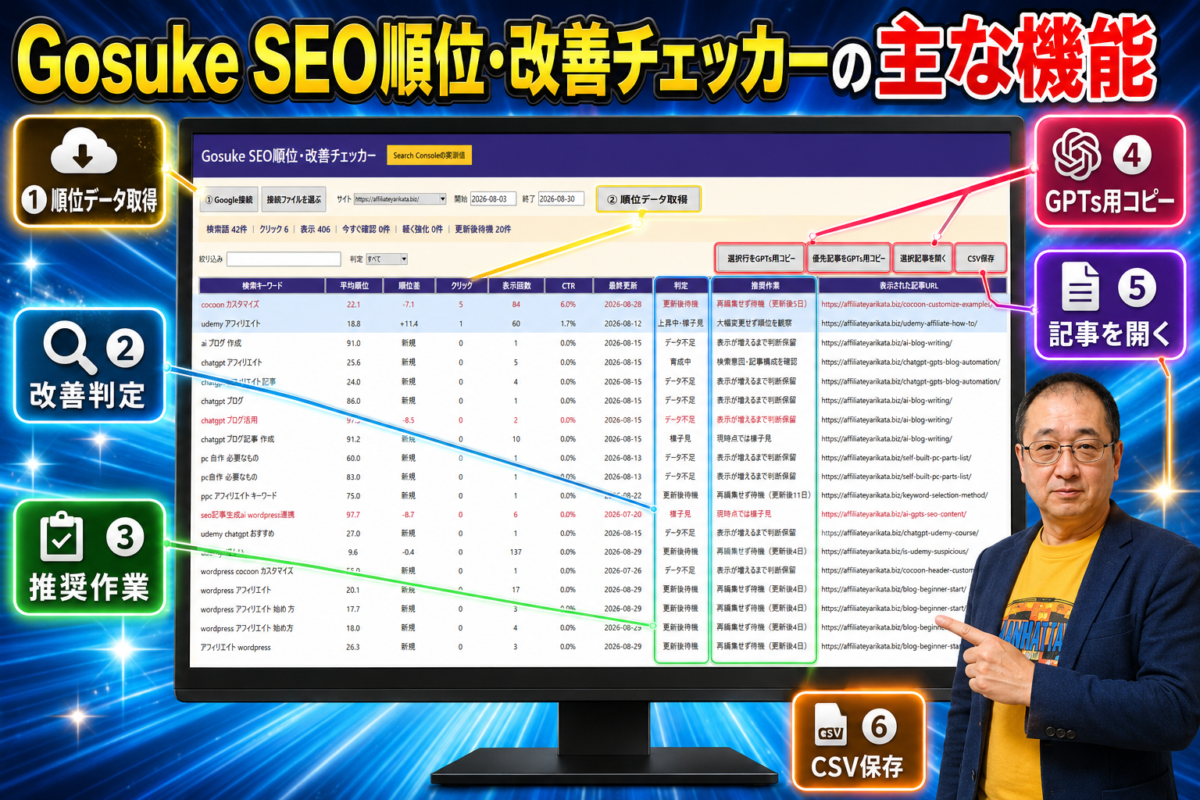Select the ai ブログ 作成 keyword row

coord(603,343)
